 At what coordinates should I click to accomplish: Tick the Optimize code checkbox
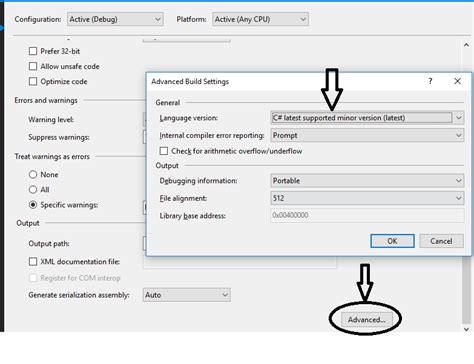point(33,81)
